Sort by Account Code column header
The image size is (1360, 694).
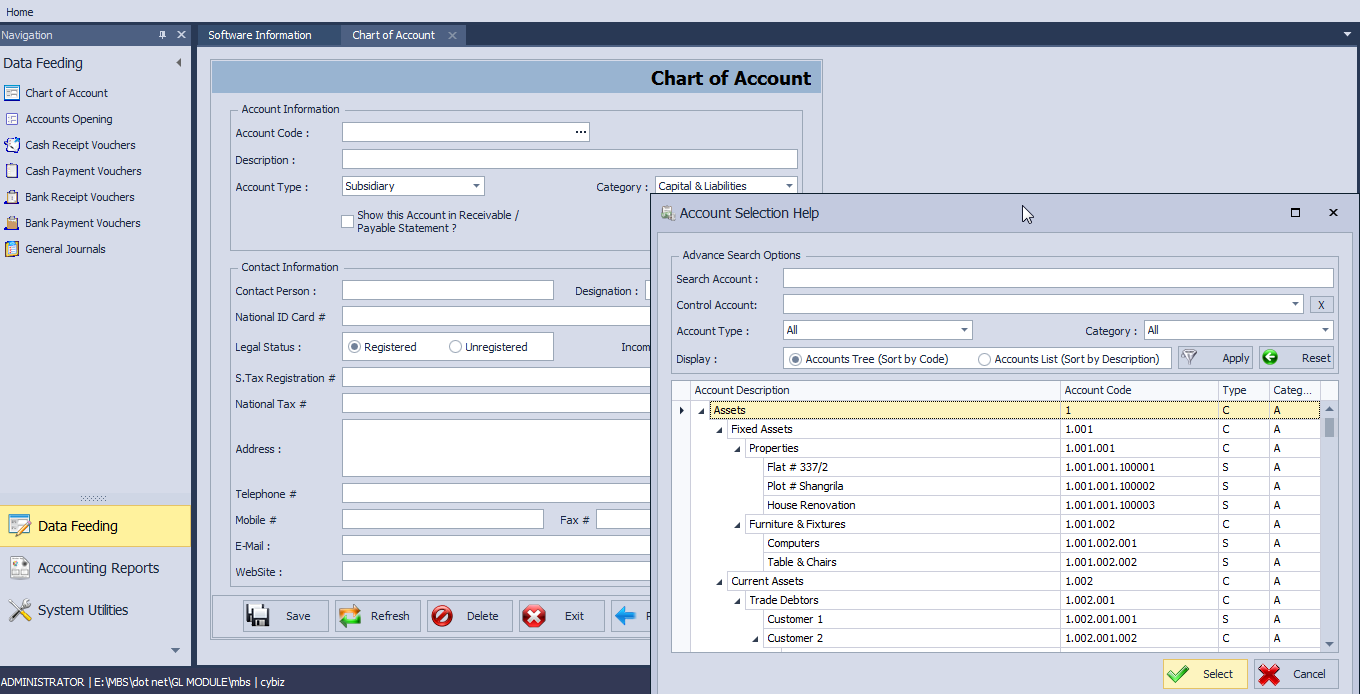tap(1139, 390)
